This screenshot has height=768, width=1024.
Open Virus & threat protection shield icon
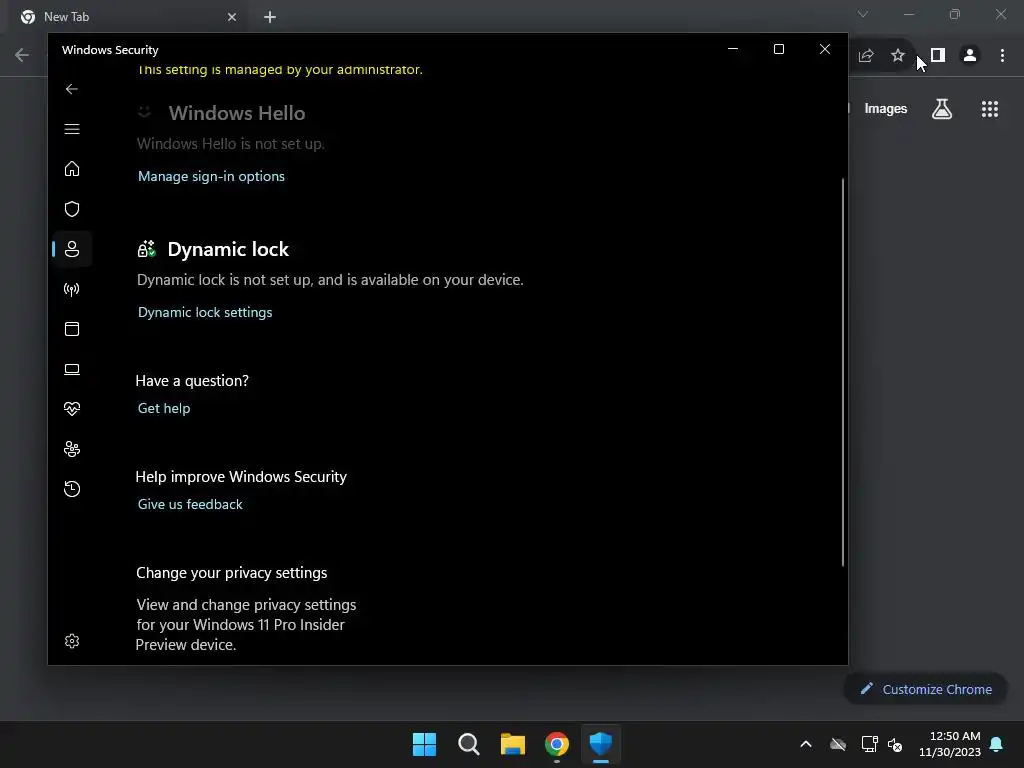tap(72, 209)
